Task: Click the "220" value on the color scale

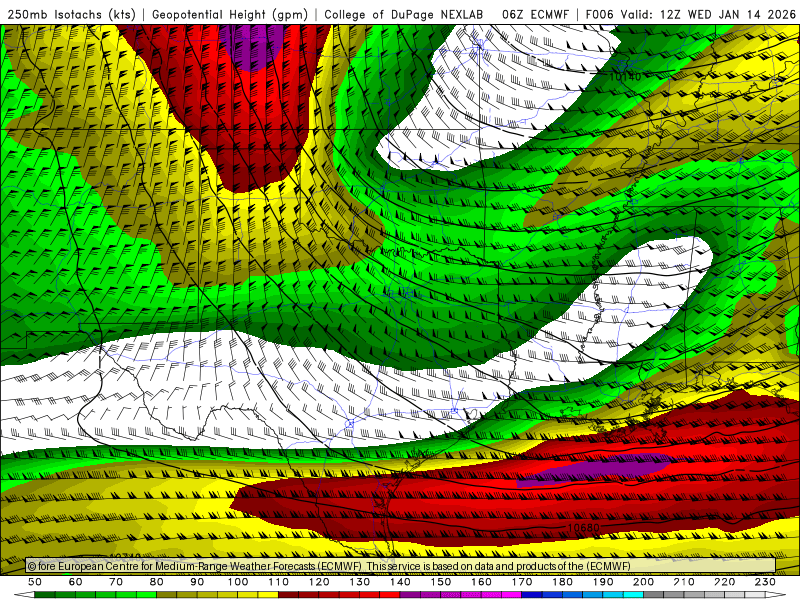Action: click(724, 582)
